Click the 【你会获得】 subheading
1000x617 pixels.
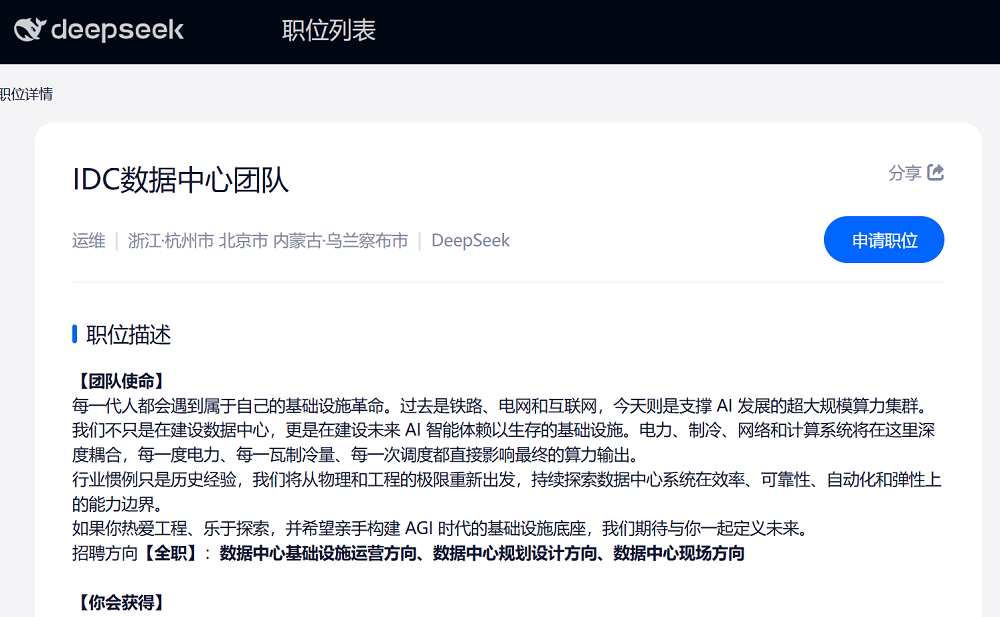[x=121, y=602]
